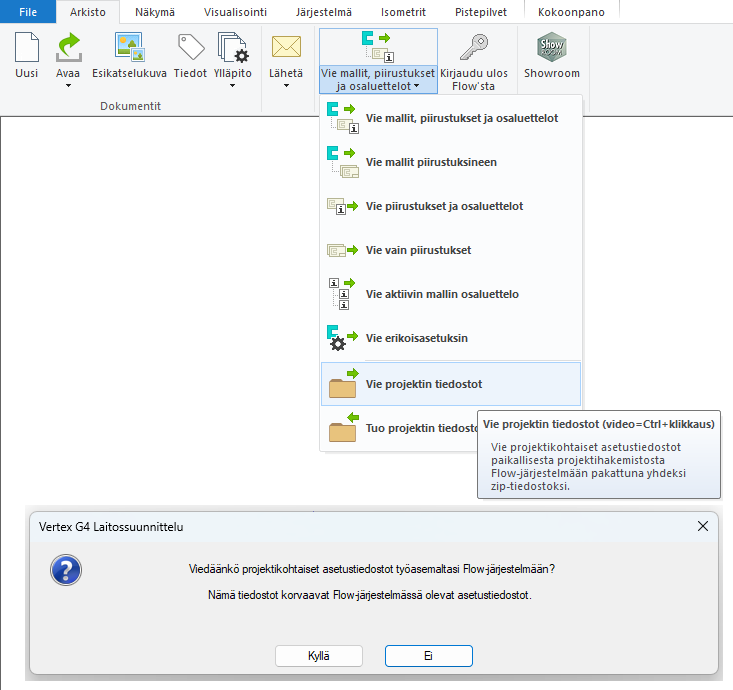This screenshot has height=690, width=733.
Task: Click the Avaa open icon
Action: pyautogui.click(x=69, y=47)
